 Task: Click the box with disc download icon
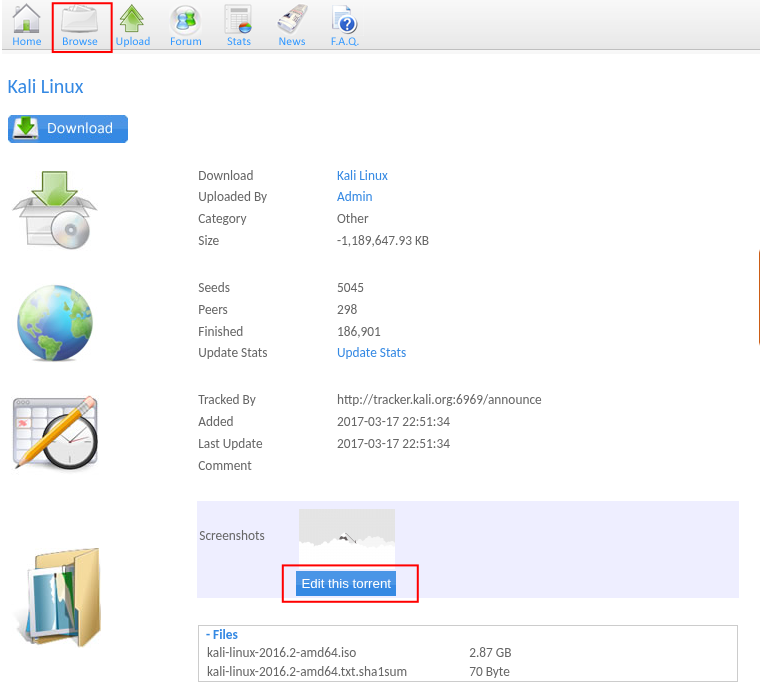54,210
